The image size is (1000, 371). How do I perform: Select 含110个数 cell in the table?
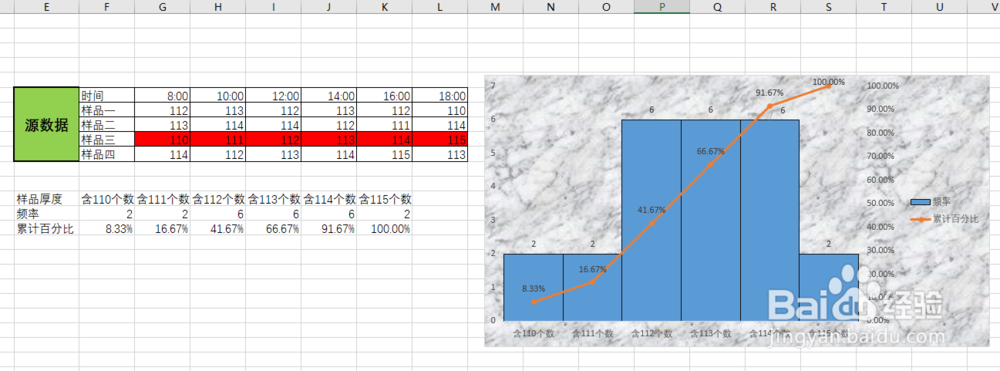tap(107, 200)
